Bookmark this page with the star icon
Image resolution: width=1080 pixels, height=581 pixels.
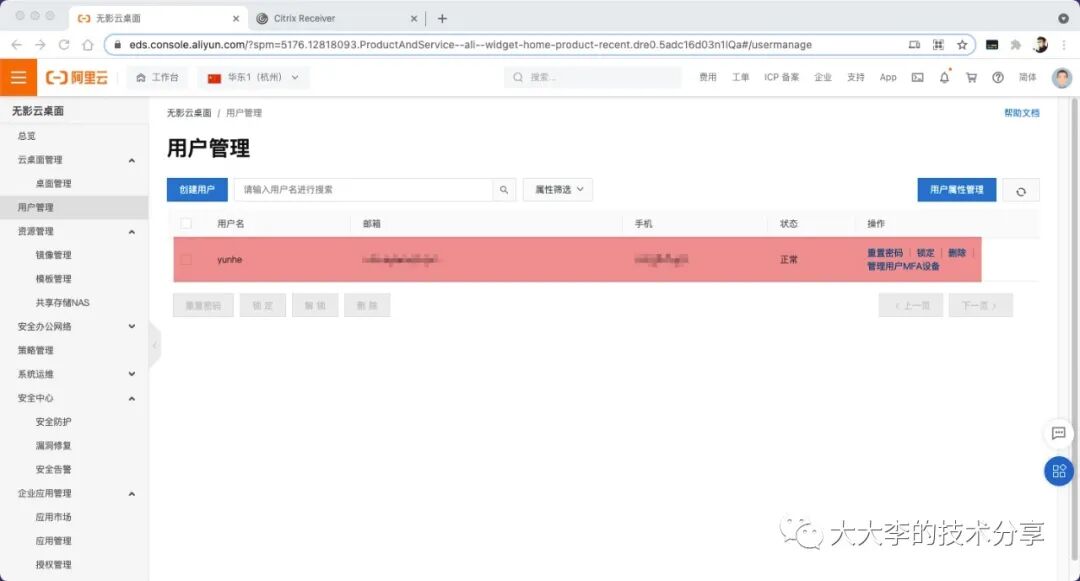(962, 45)
